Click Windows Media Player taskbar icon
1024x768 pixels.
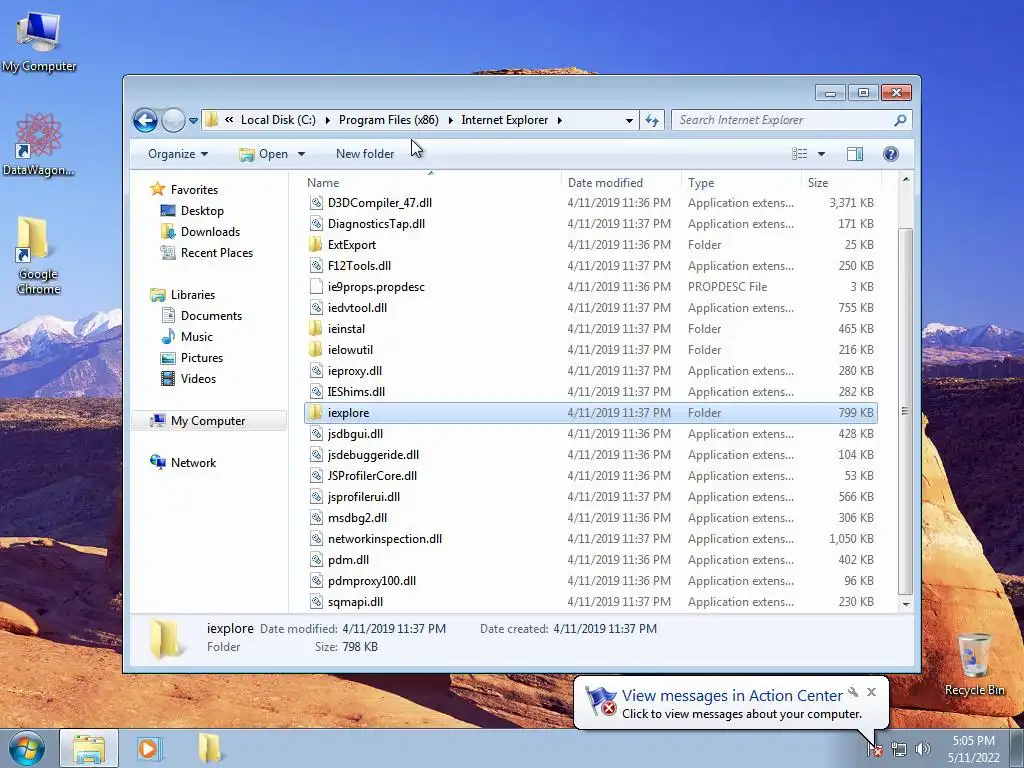click(148, 748)
